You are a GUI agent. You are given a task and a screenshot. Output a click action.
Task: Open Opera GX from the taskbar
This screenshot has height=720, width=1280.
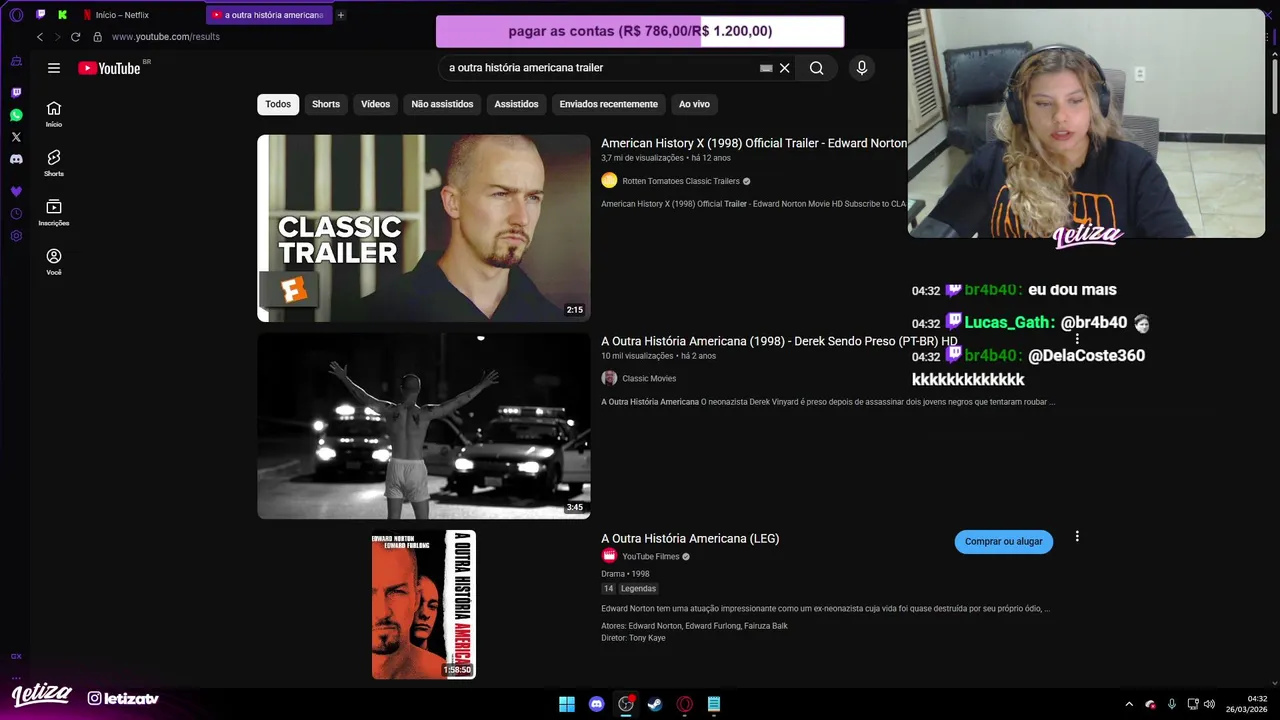pos(685,704)
